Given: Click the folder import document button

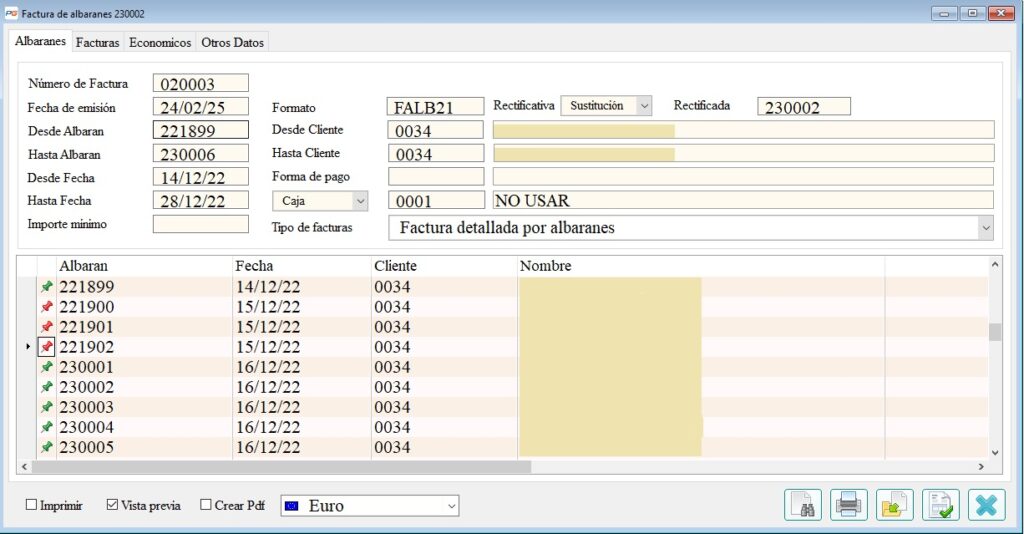Looking at the screenshot, I should (895, 505).
